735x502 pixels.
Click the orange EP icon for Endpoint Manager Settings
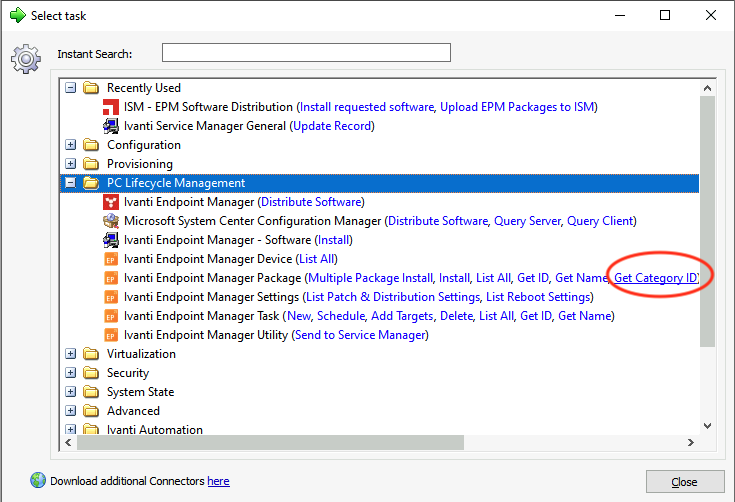(x=111, y=297)
